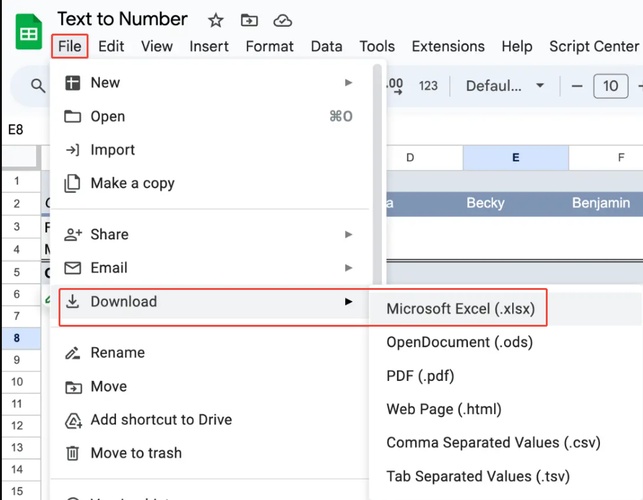Select Rename from File menu
Viewport: 643px width, 500px height.
[x=209, y=353]
